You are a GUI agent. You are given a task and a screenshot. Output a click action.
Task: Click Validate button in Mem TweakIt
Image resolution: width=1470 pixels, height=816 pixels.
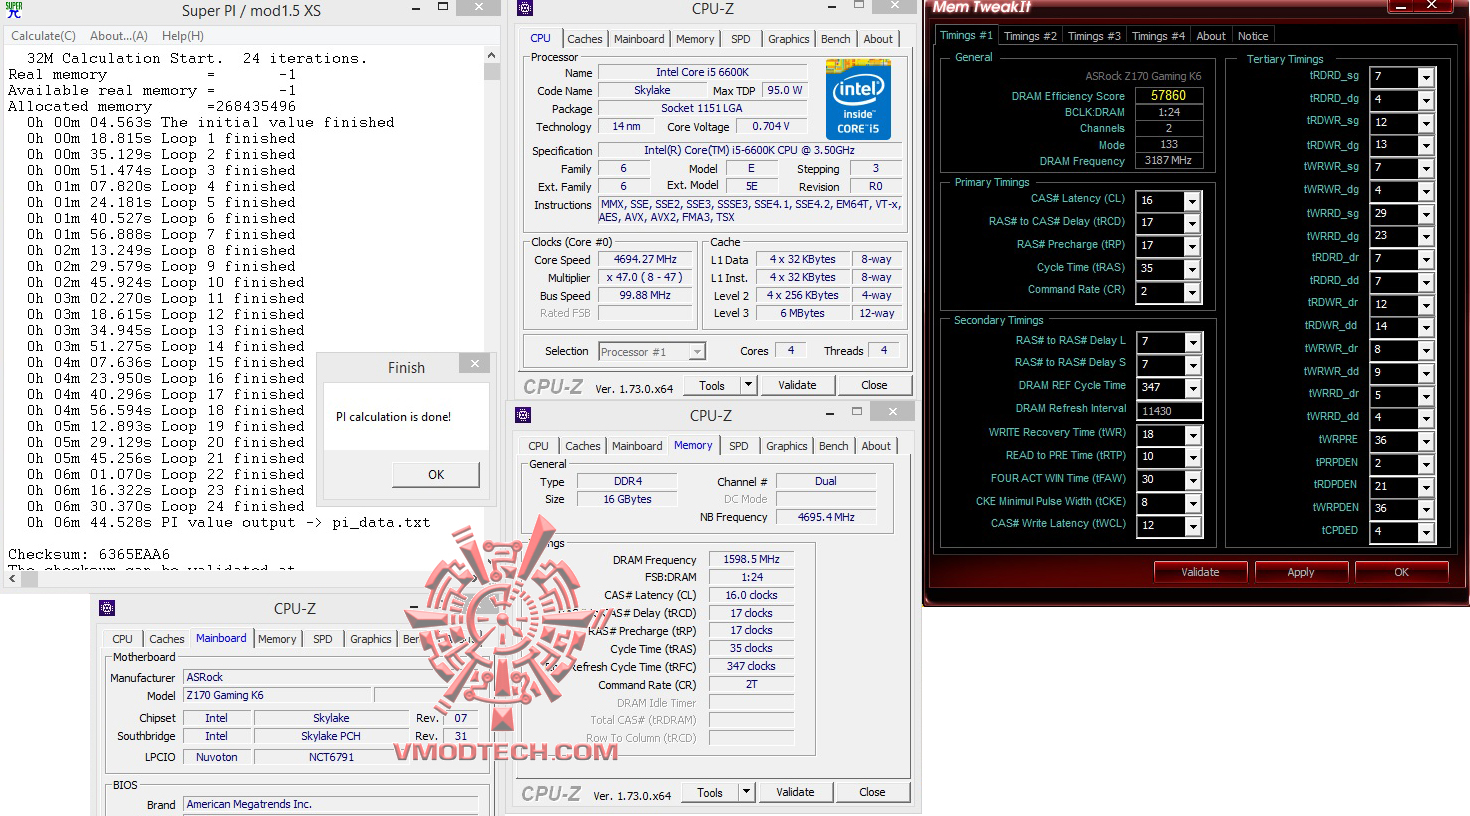(1200, 572)
